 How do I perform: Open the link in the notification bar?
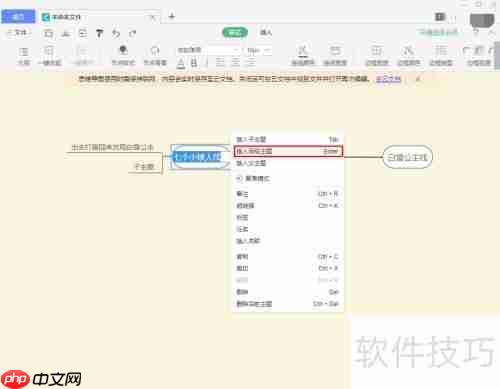tap(388, 79)
